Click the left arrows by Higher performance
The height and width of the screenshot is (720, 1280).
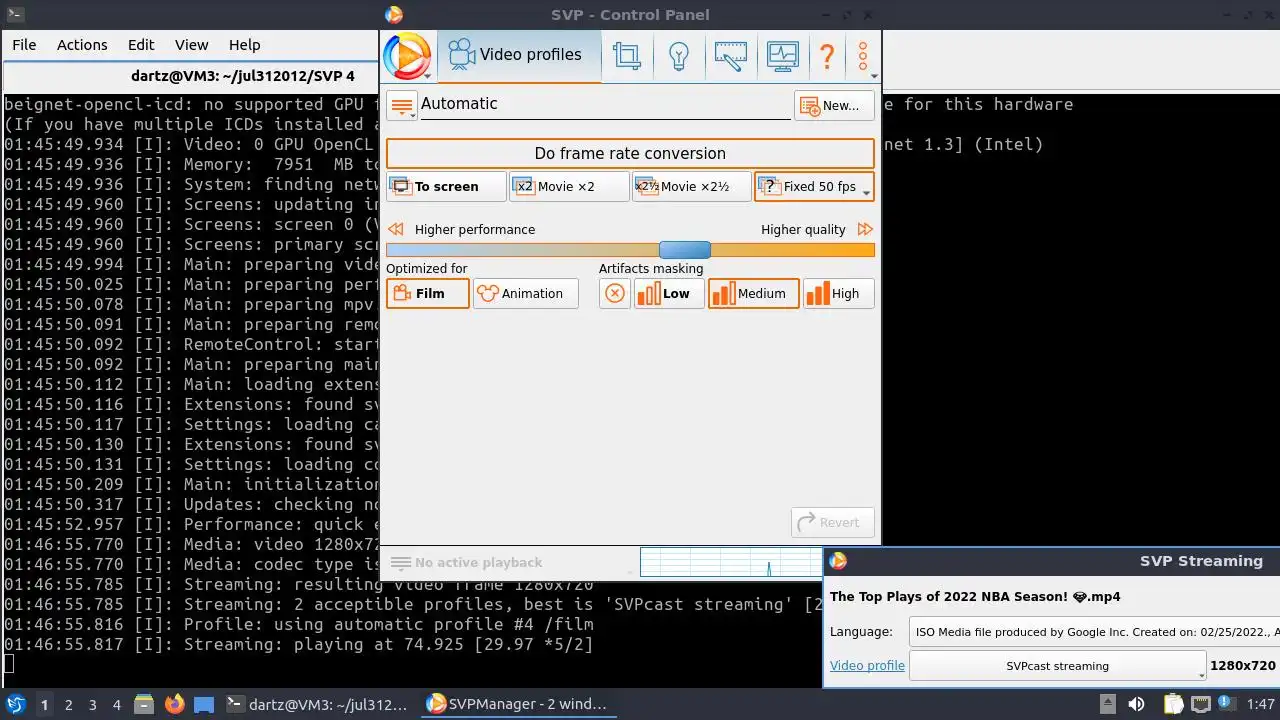click(396, 229)
